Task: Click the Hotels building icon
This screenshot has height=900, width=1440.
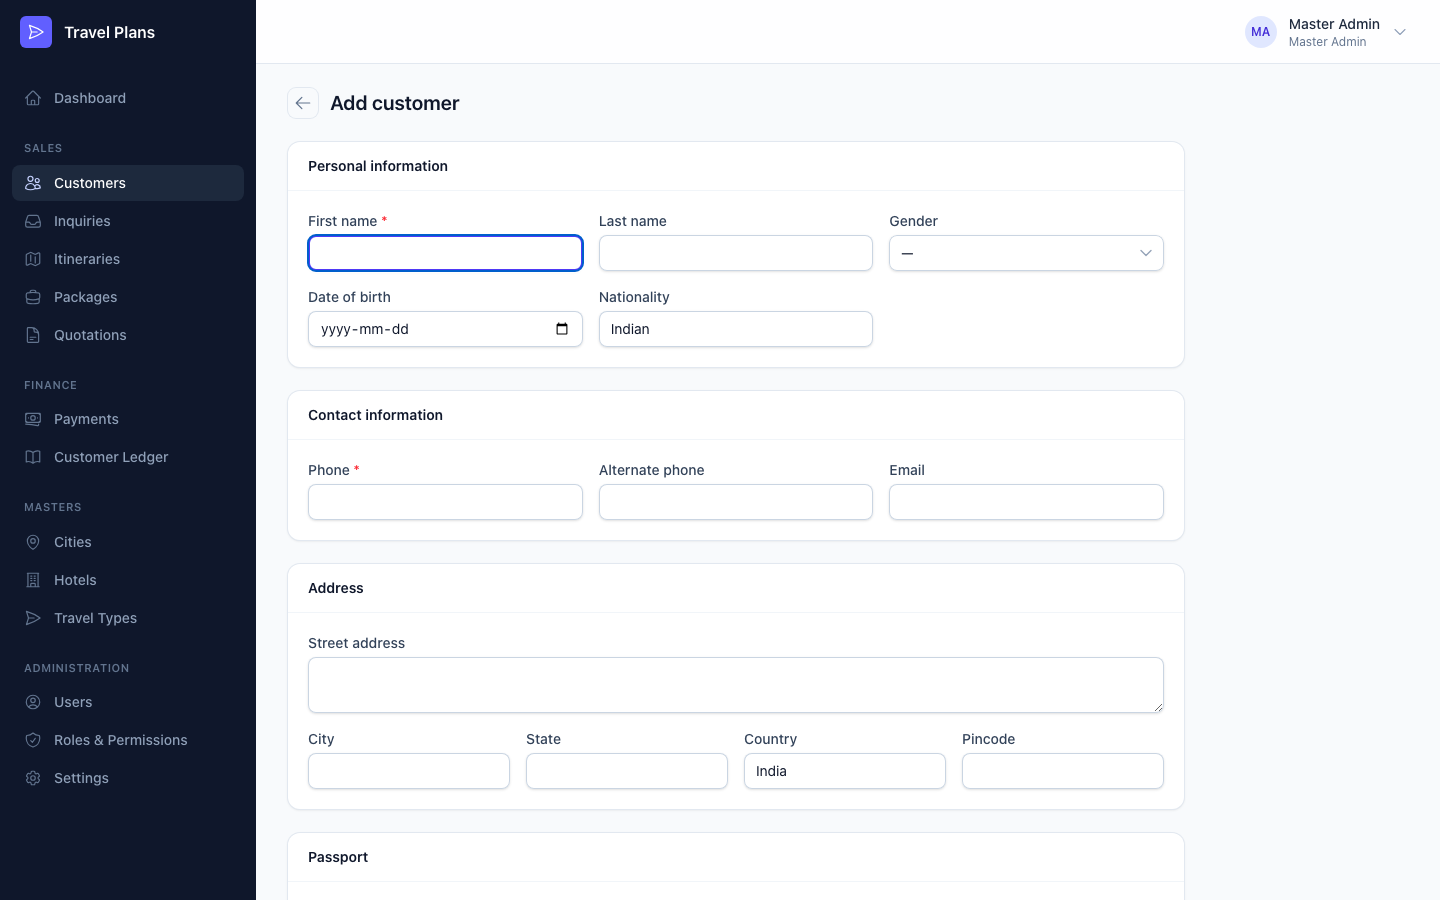Action: (33, 580)
